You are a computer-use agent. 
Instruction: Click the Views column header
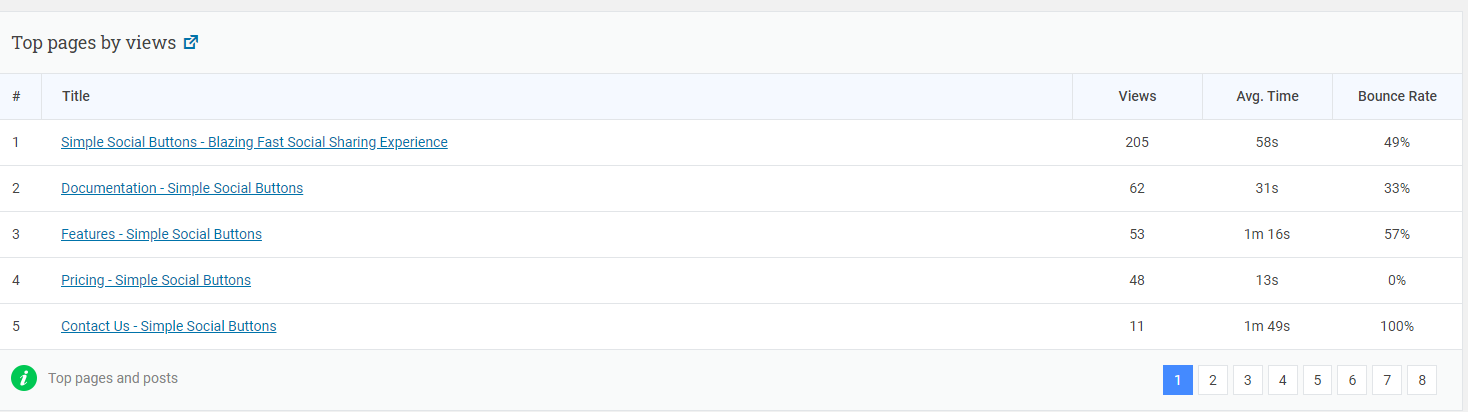(x=1137, y=96)
